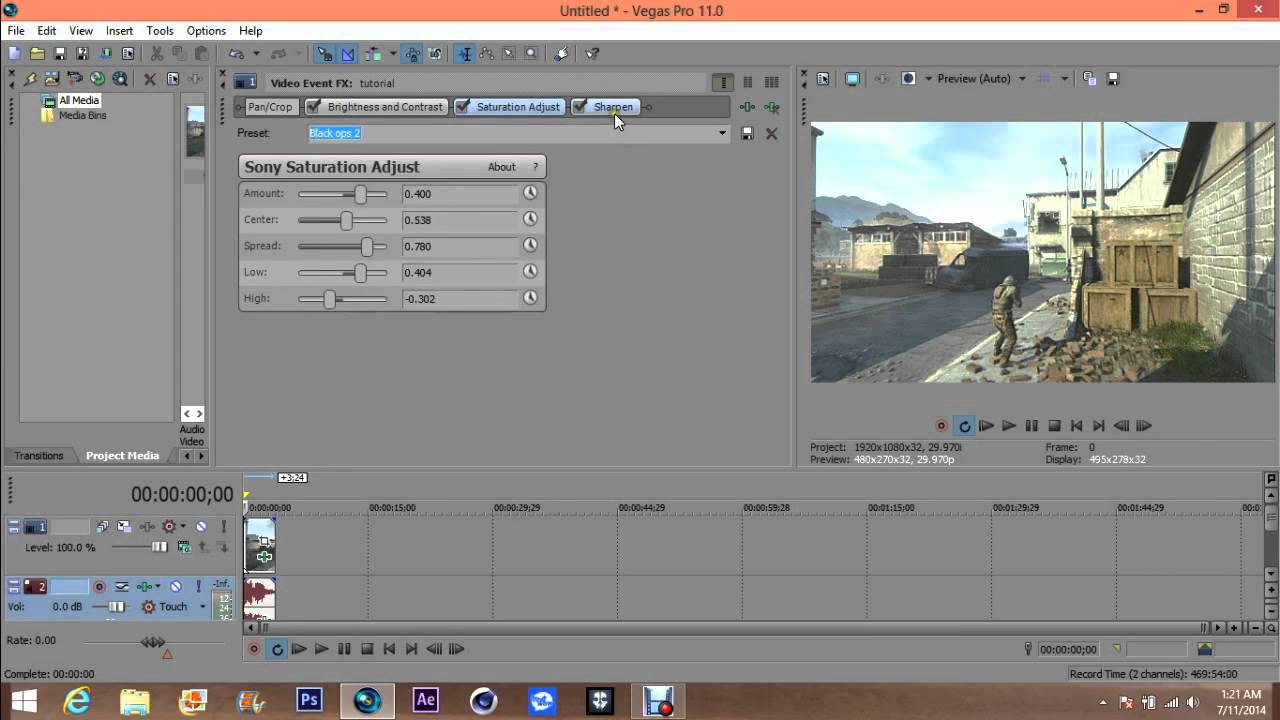1280x720 pixels.
Task: Save the preset with the floppy icon
Action: click(747, 133)
